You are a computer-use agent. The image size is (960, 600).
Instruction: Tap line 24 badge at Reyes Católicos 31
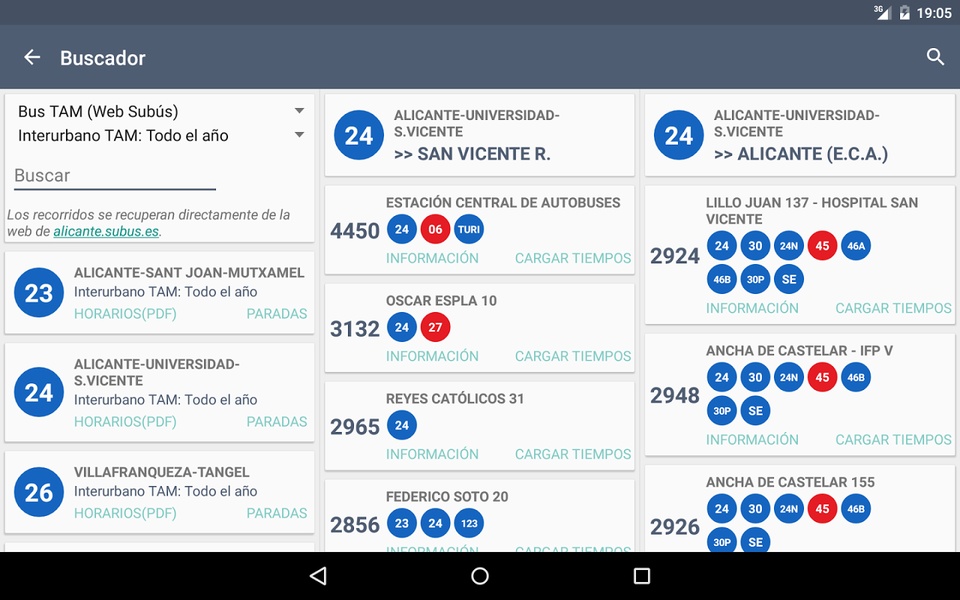pos(402,426)
